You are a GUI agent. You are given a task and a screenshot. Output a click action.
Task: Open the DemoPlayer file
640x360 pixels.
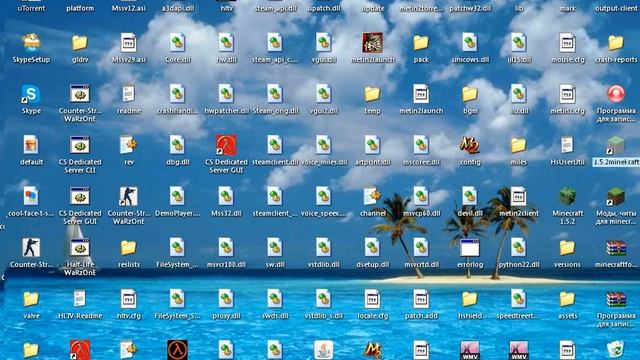178,197
